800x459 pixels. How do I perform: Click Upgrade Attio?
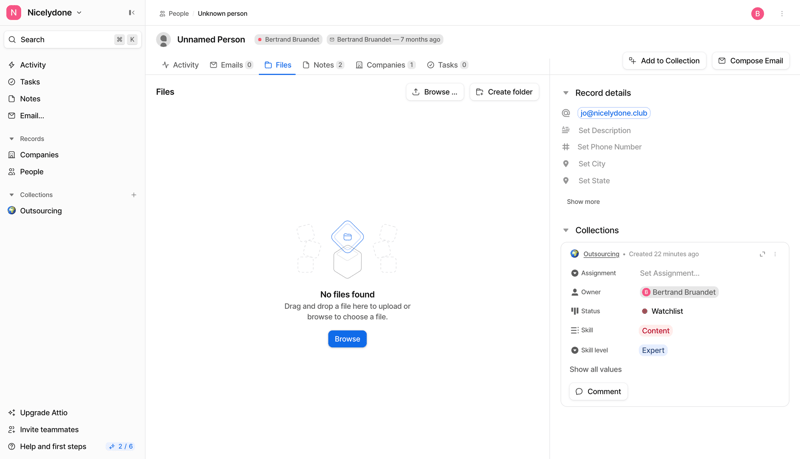pos(43,413)
